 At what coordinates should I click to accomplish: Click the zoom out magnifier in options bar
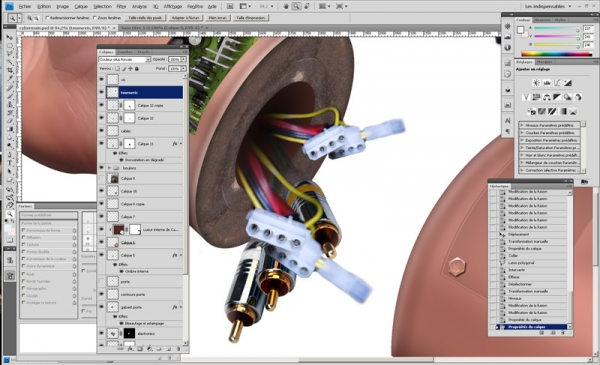36,18
